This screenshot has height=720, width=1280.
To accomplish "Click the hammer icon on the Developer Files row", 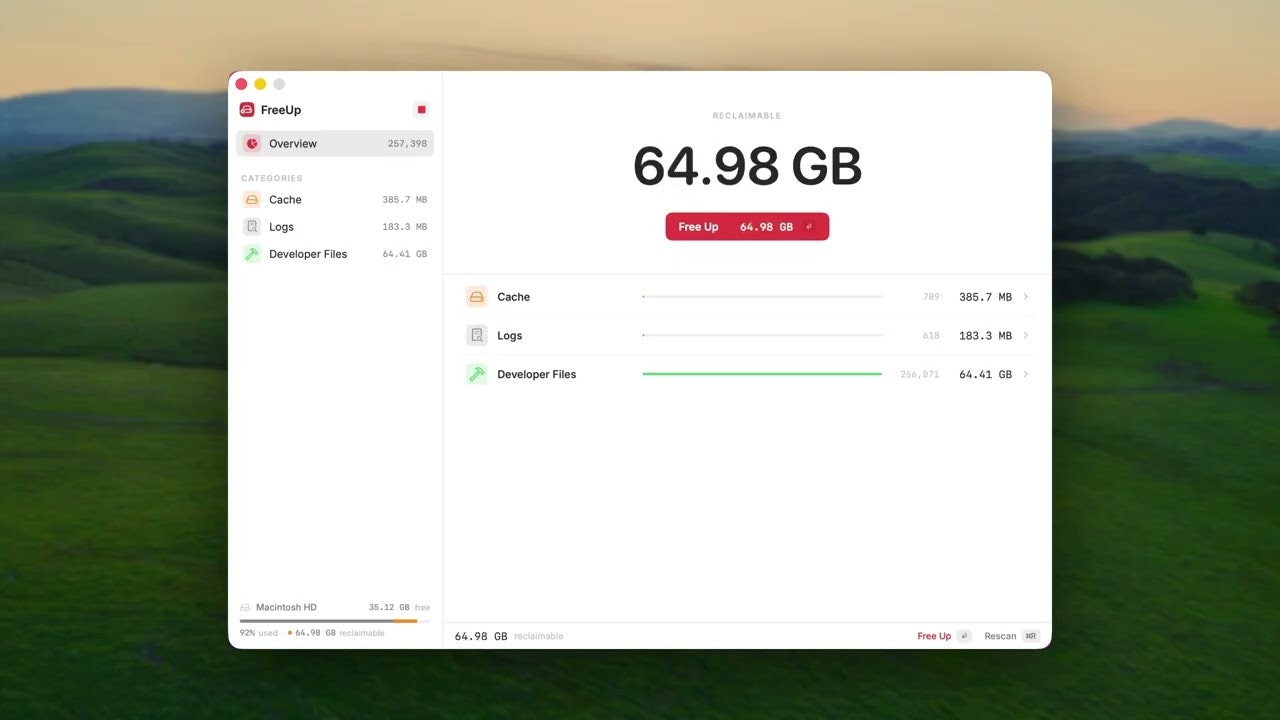I will click(x=476, y=374).
